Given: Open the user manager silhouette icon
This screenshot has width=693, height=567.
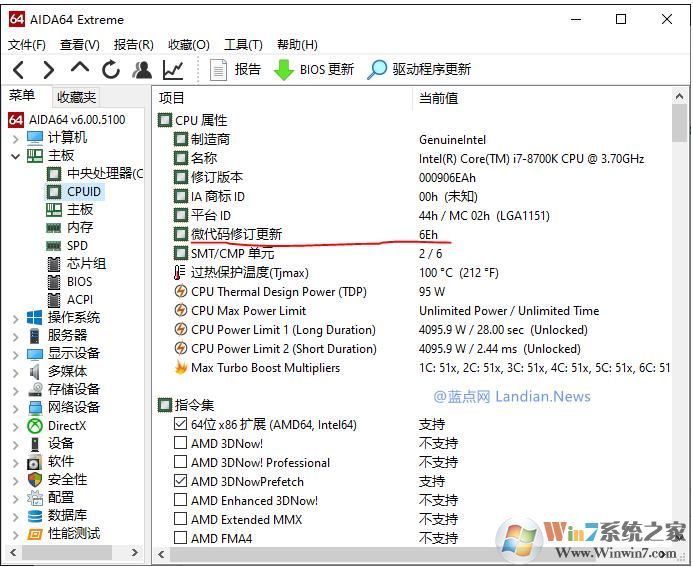Looking at the screenshot, I should tap(142, 70).
